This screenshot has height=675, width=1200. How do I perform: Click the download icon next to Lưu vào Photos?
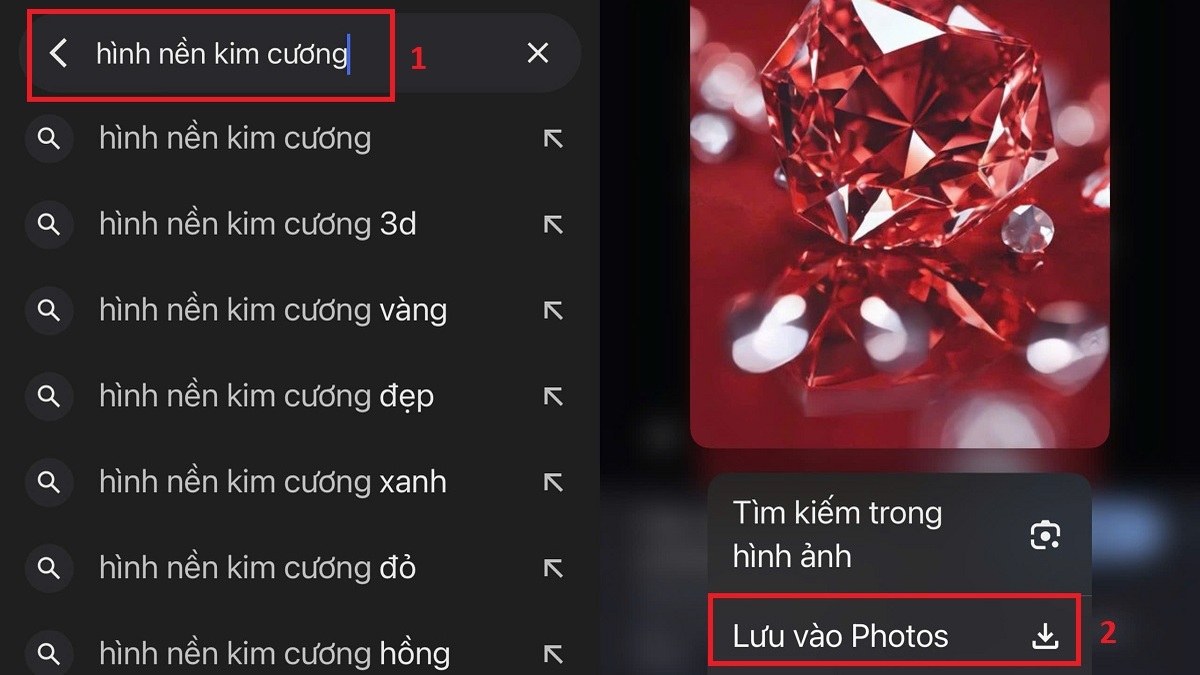(x=1045, y=636)
